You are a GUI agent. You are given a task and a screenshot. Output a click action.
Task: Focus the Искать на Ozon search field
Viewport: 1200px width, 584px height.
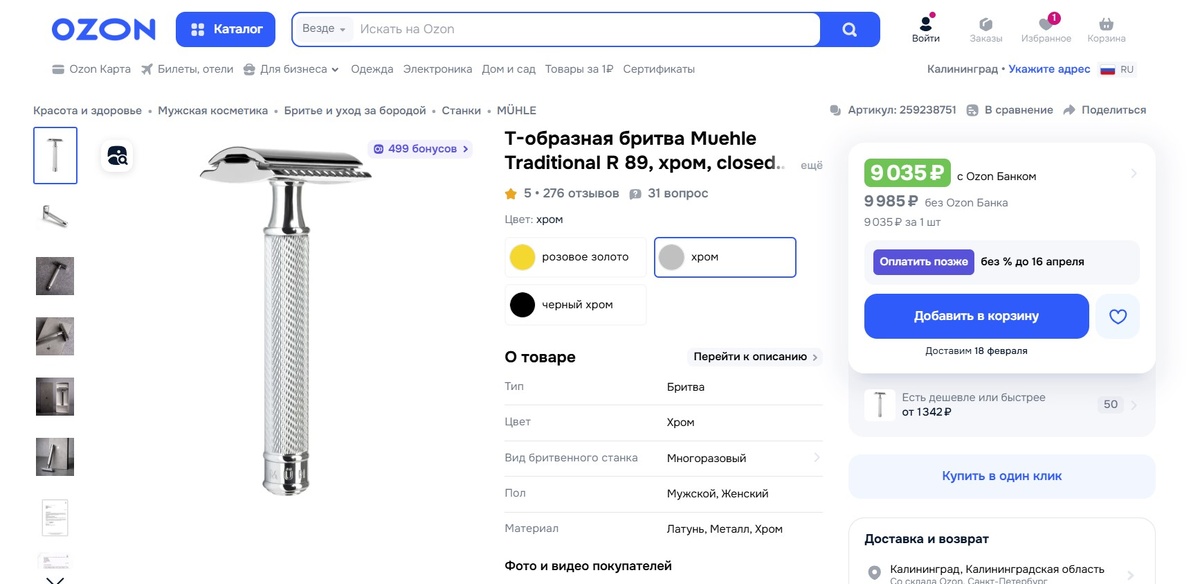click(586, 29)
